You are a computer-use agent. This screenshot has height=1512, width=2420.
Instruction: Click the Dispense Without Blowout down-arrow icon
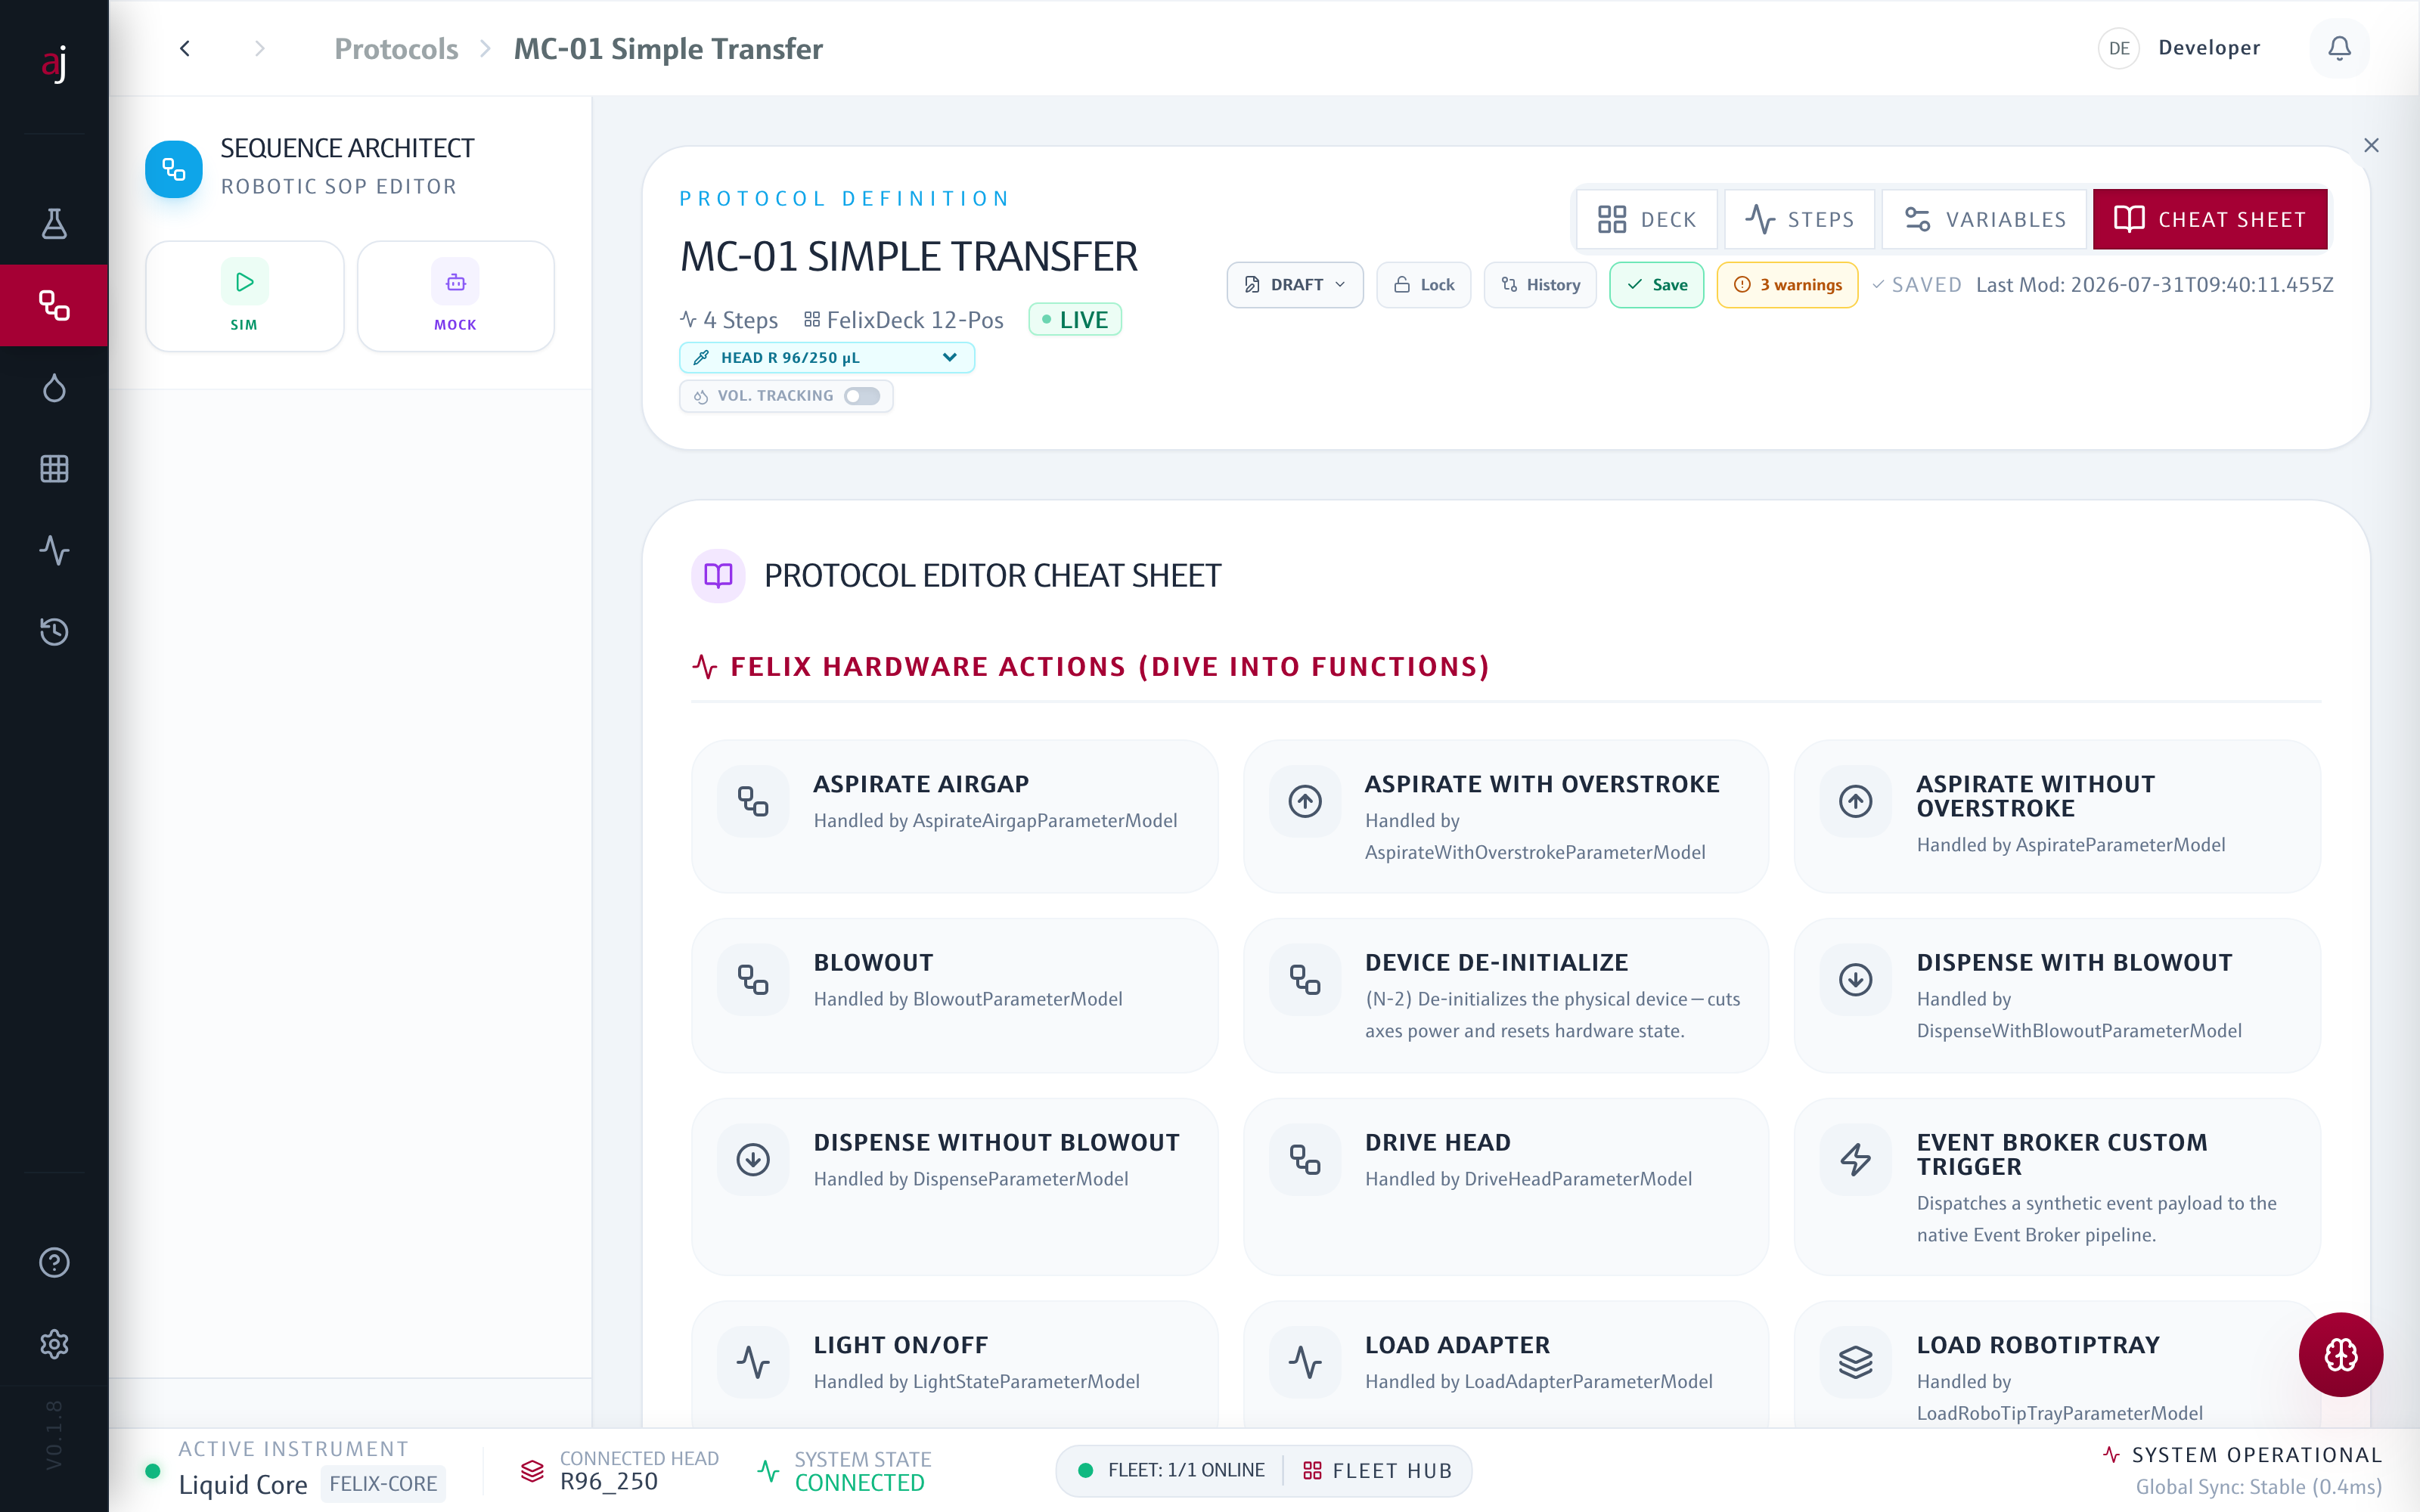coord(753,1160)
